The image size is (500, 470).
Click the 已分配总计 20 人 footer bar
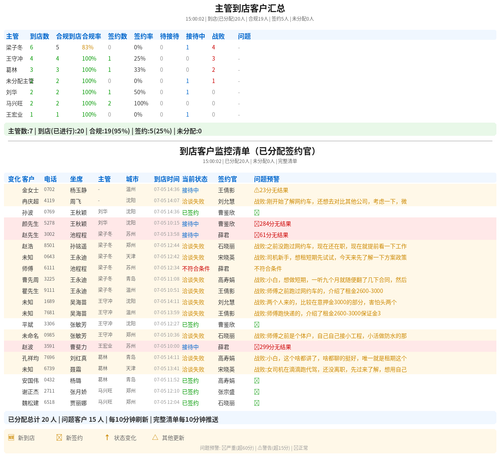250,419
